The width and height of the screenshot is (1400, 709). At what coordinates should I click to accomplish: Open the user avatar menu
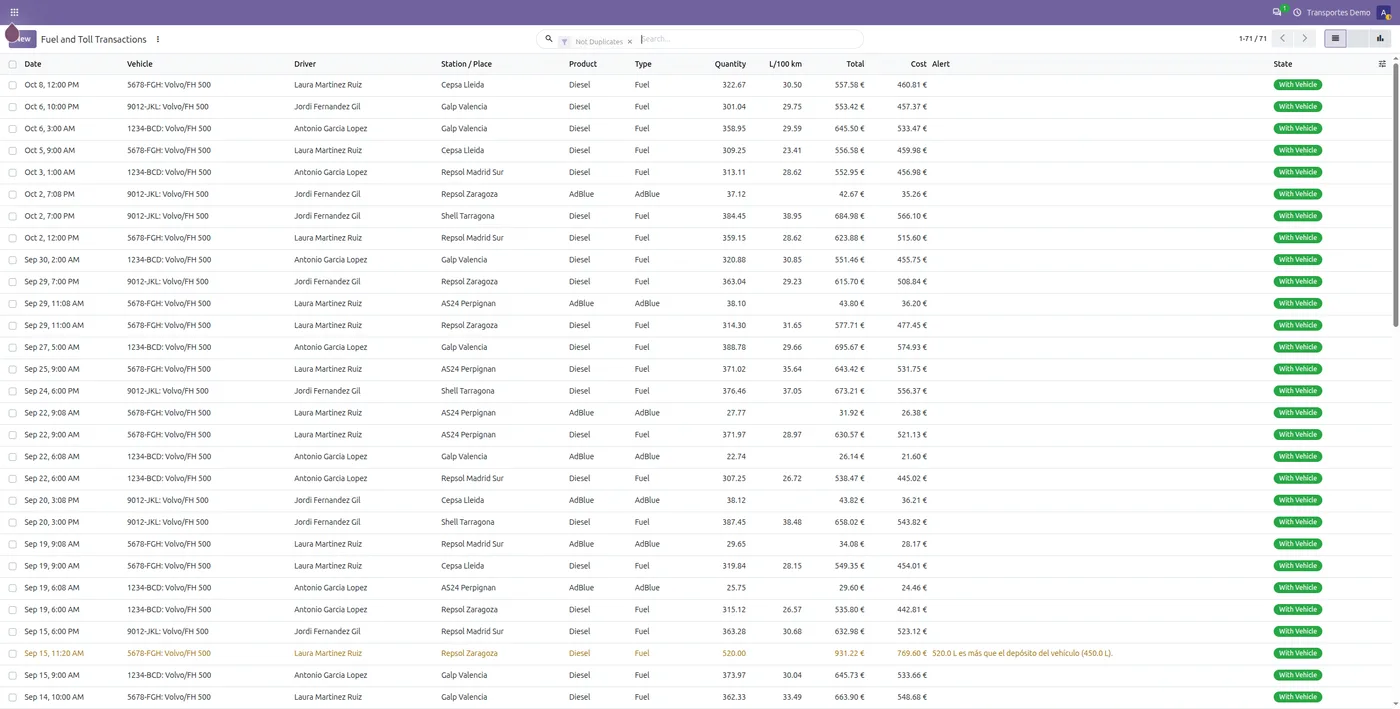[x=1384, y=12]
